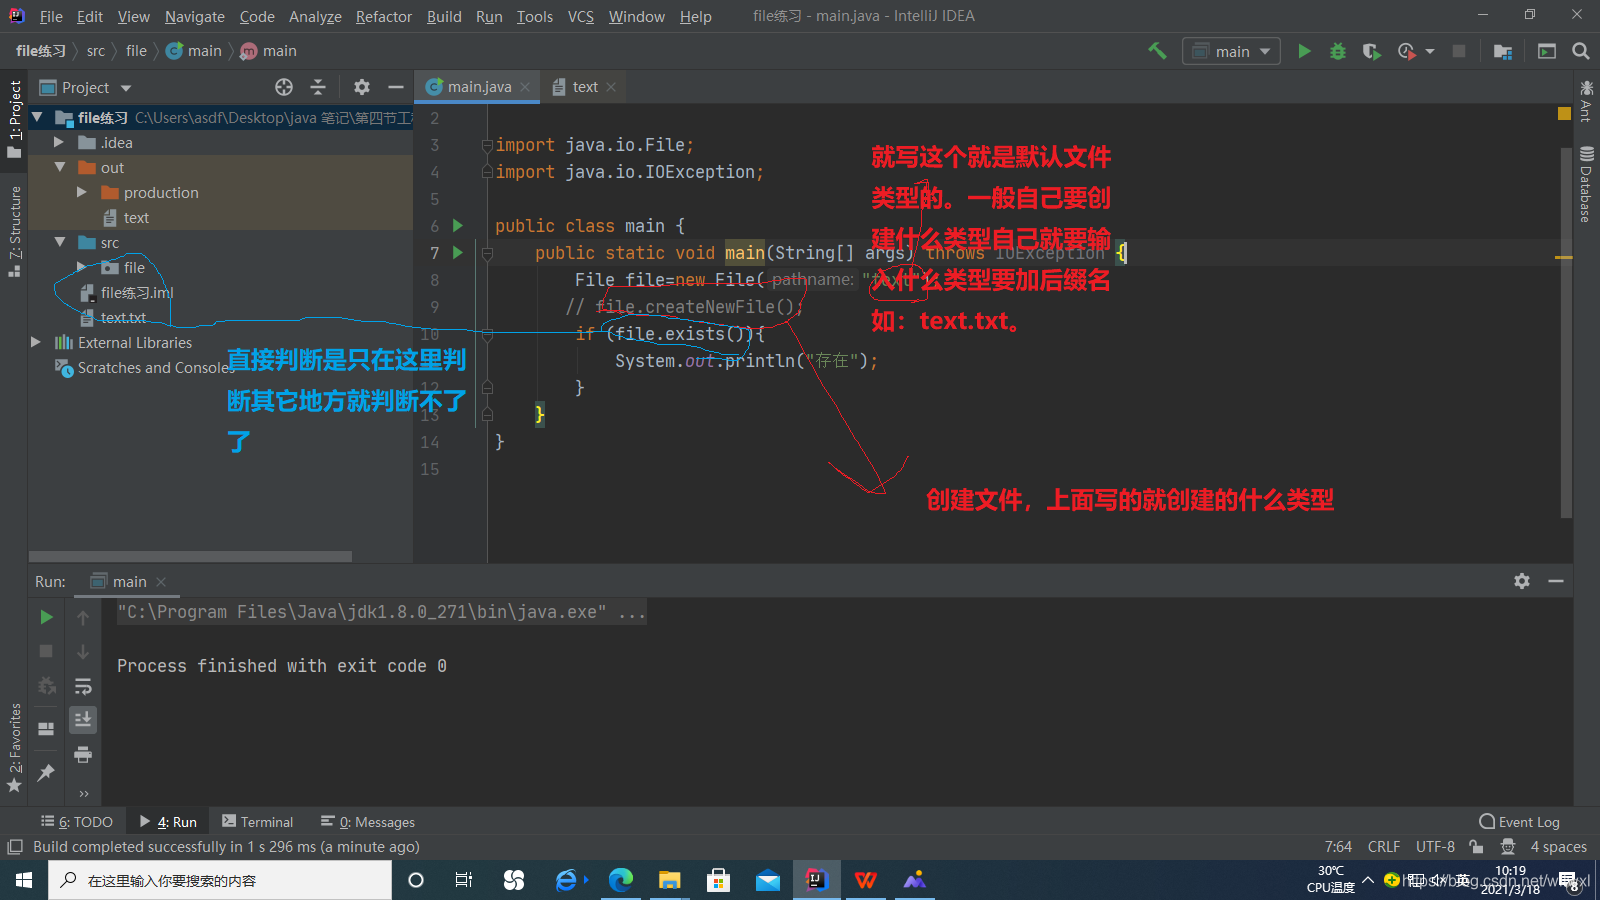Collapse the out folder
The image size is (1600, 900).
click(x=60, y=167)
